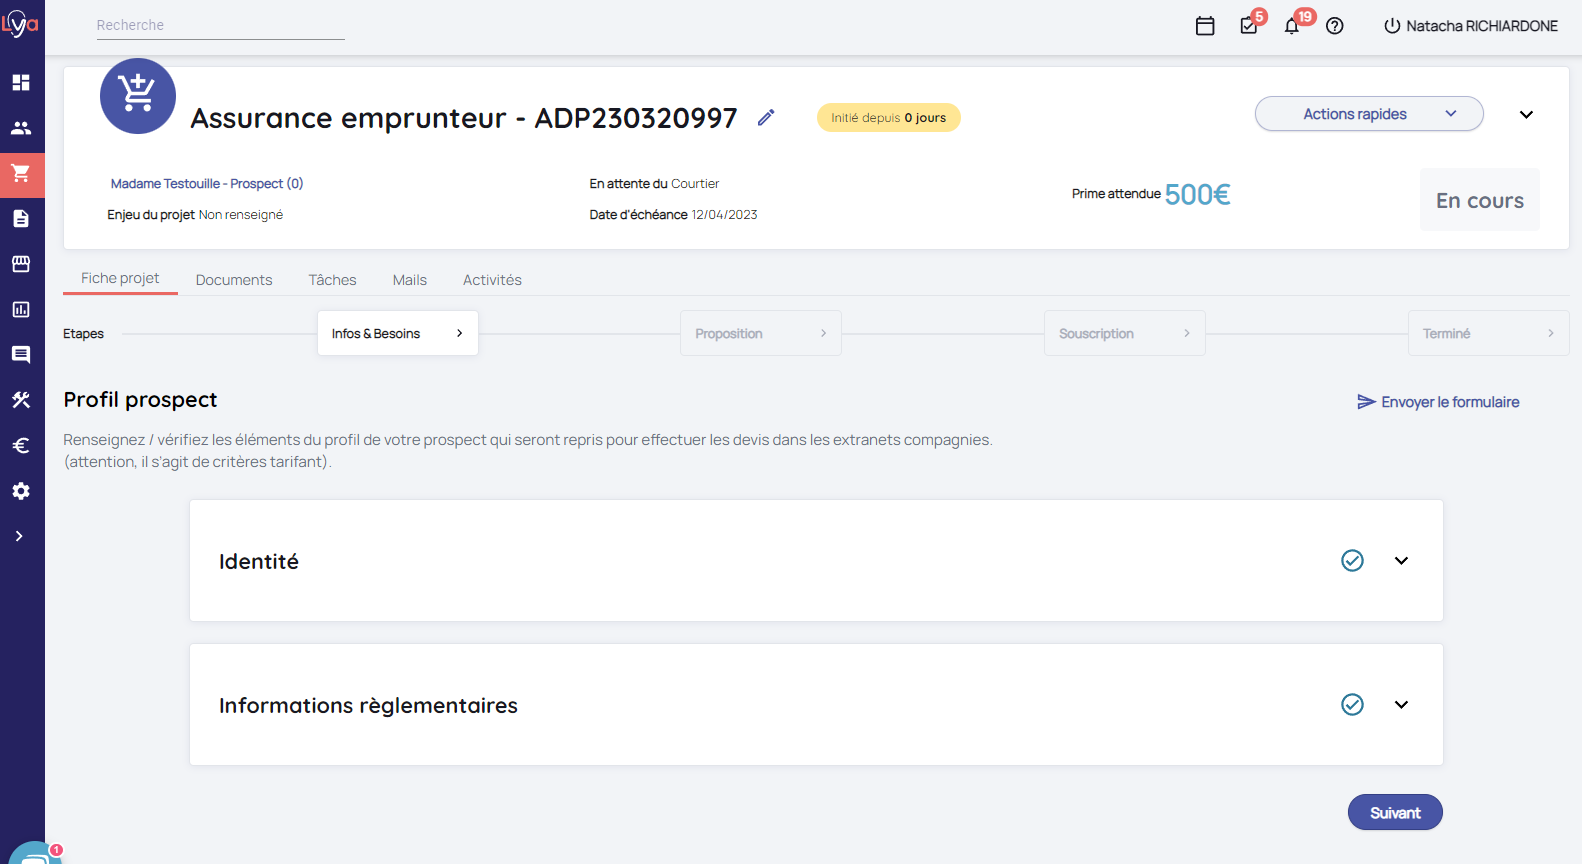Open the tasks checklist icon with badge
The image size is (1582, 864).
(1249, 26)
